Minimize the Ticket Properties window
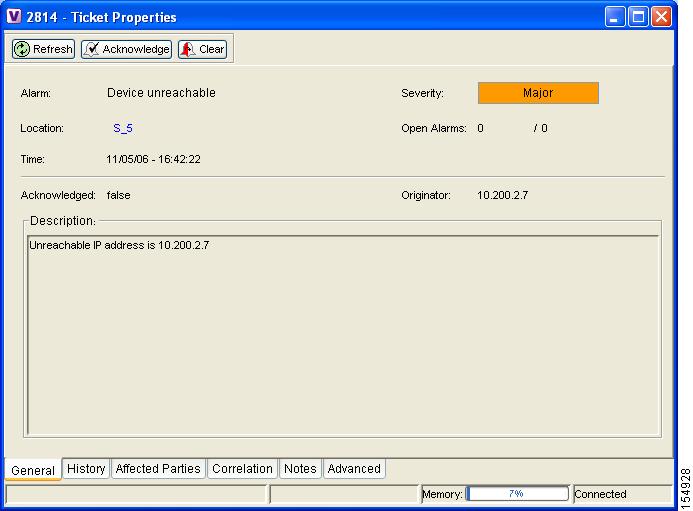693x511 pixels. [x=615, y=17]
